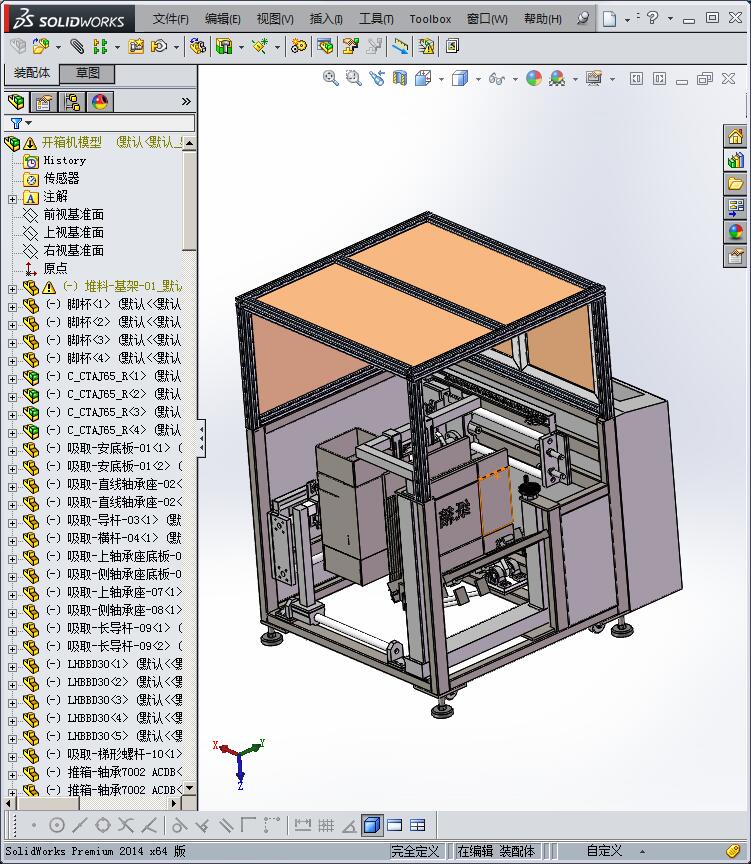Screen dimensions: 751x864
Task: Open the Toolbox menu
Action: [430, 19]
